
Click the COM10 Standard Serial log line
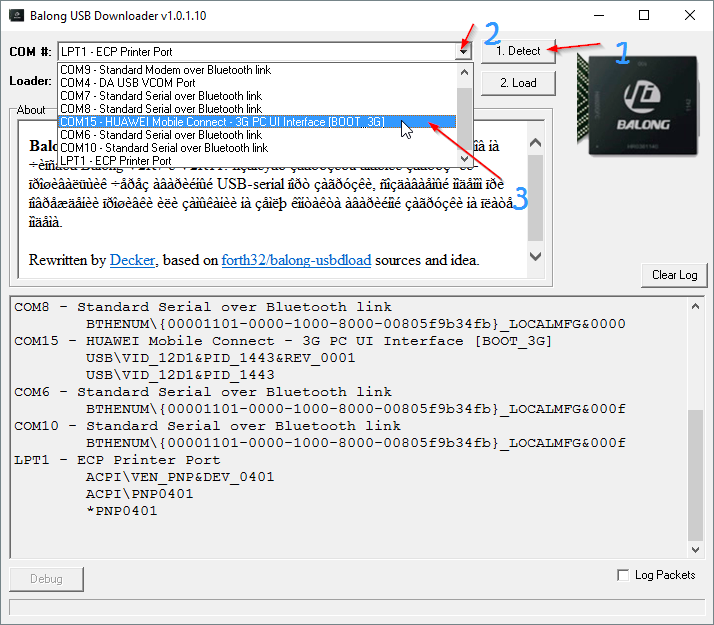pos(207,426)
